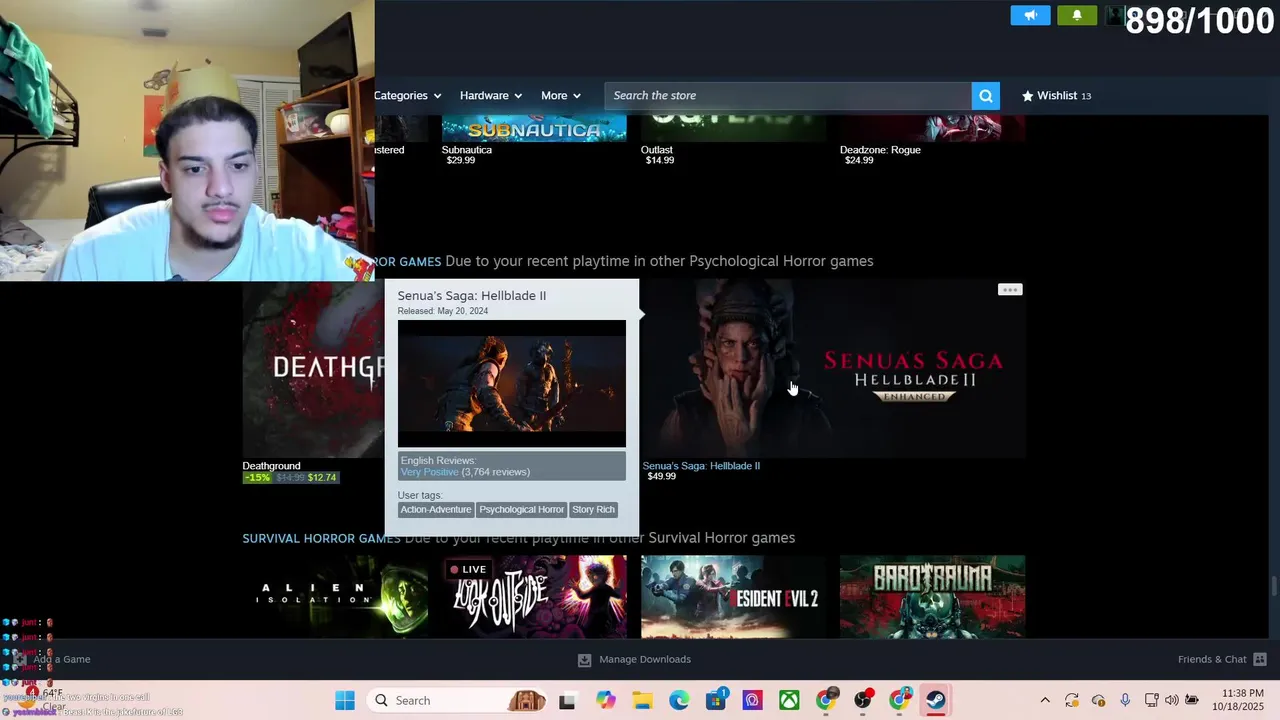The height and width of the screenshot is (720, 1280).
Task: Click Survival Horror Games heading
Action: click(321, 539)
